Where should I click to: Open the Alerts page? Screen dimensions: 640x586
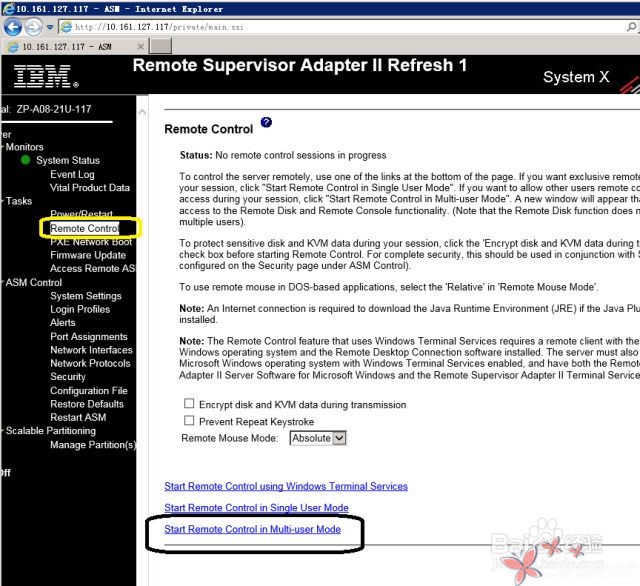[x=63, y=322]
